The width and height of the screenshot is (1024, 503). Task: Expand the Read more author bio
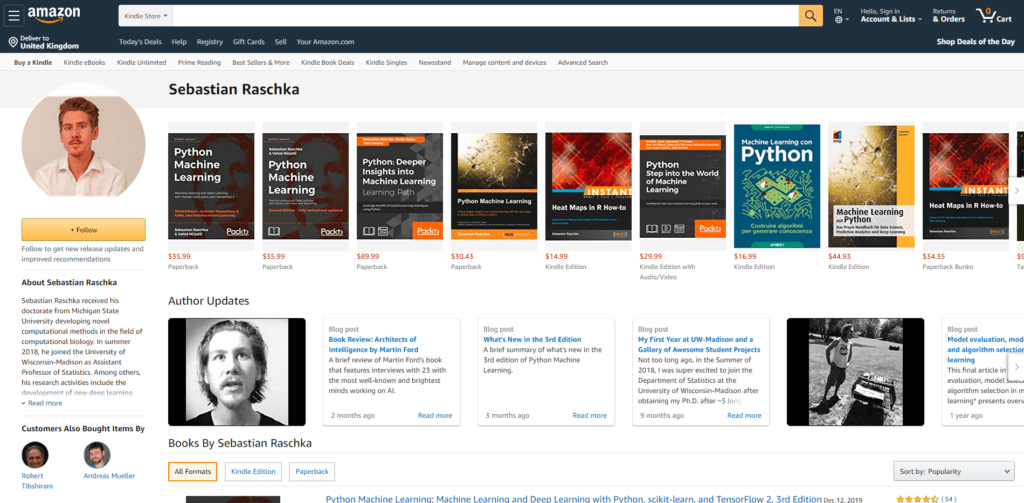42,403
